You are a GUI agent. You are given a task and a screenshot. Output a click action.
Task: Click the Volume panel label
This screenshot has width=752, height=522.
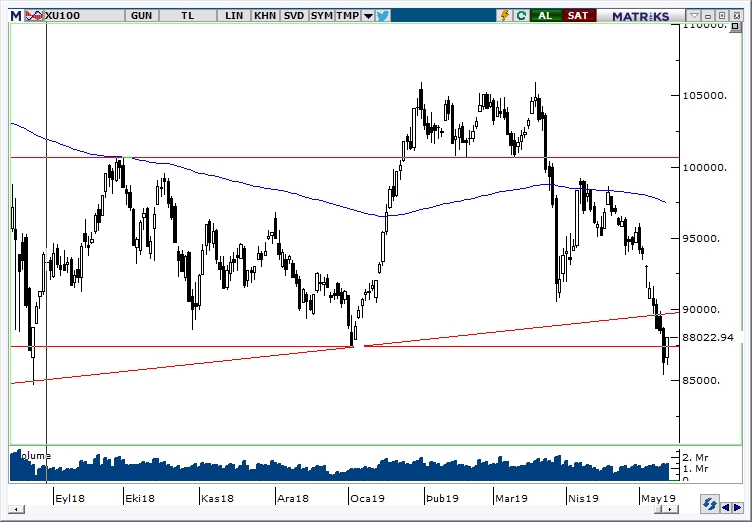[x=35, y=456]
